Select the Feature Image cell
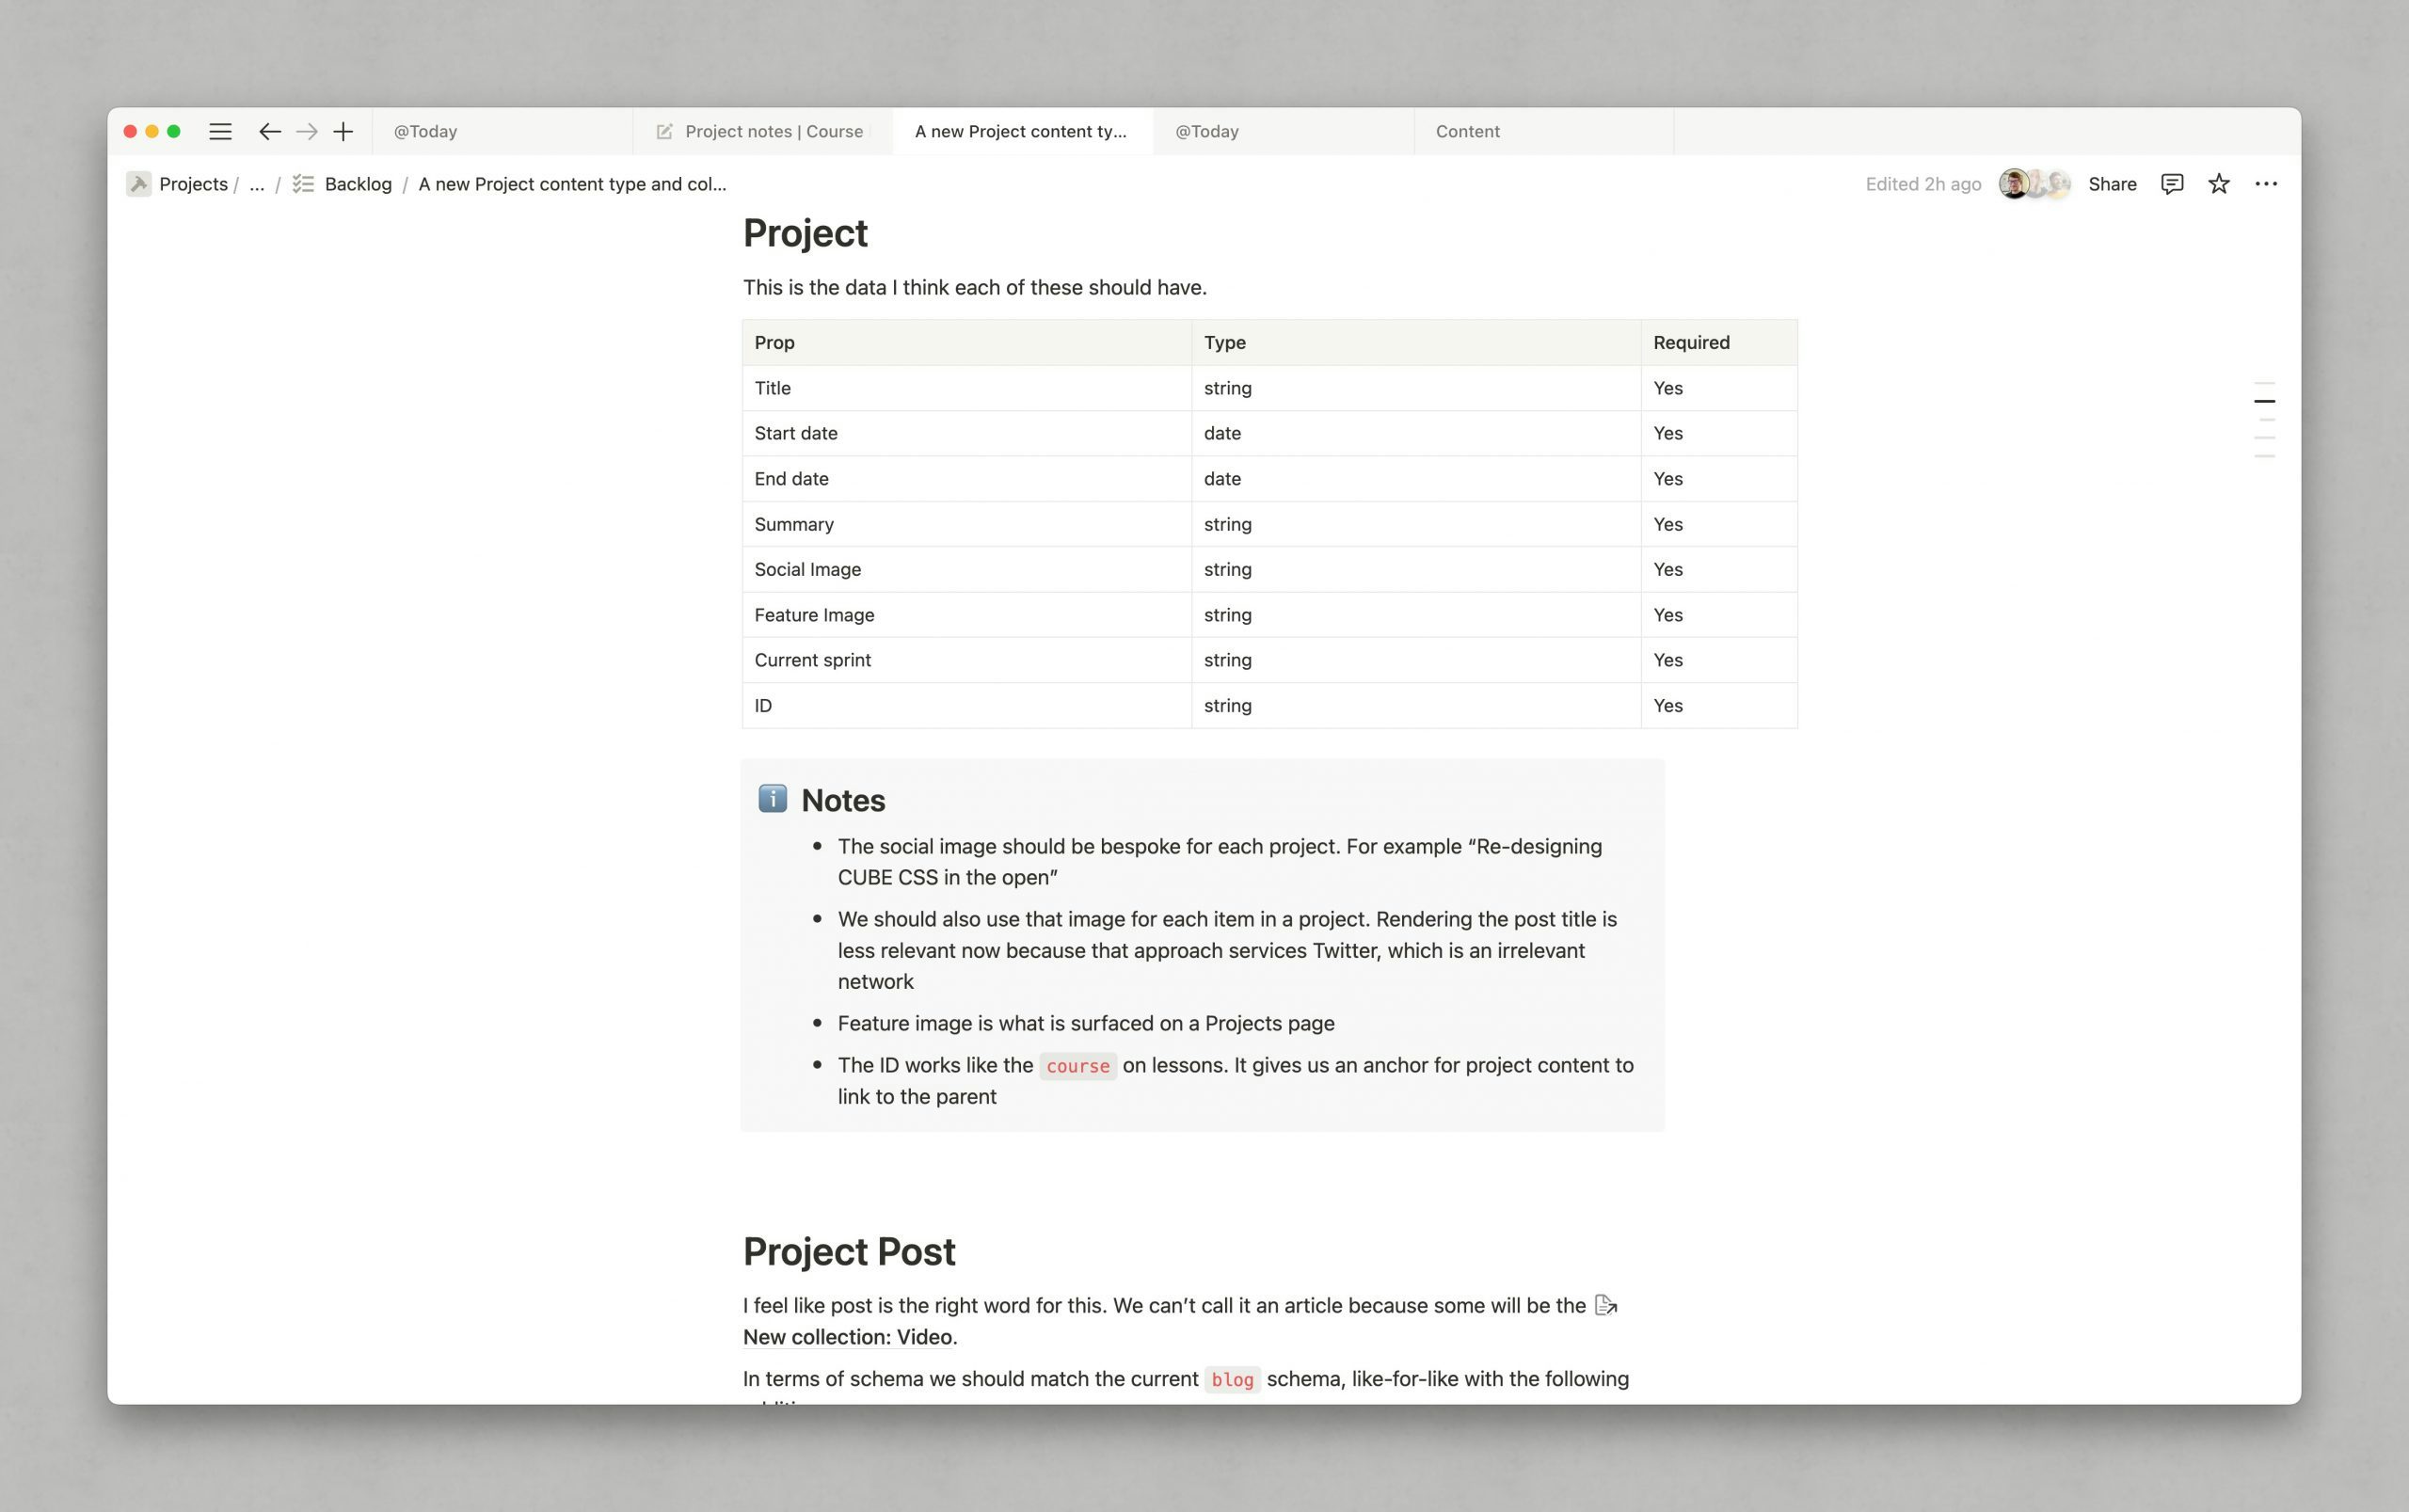Image resolution: width=2409 pixels, height=1512 pixels. 967,615
